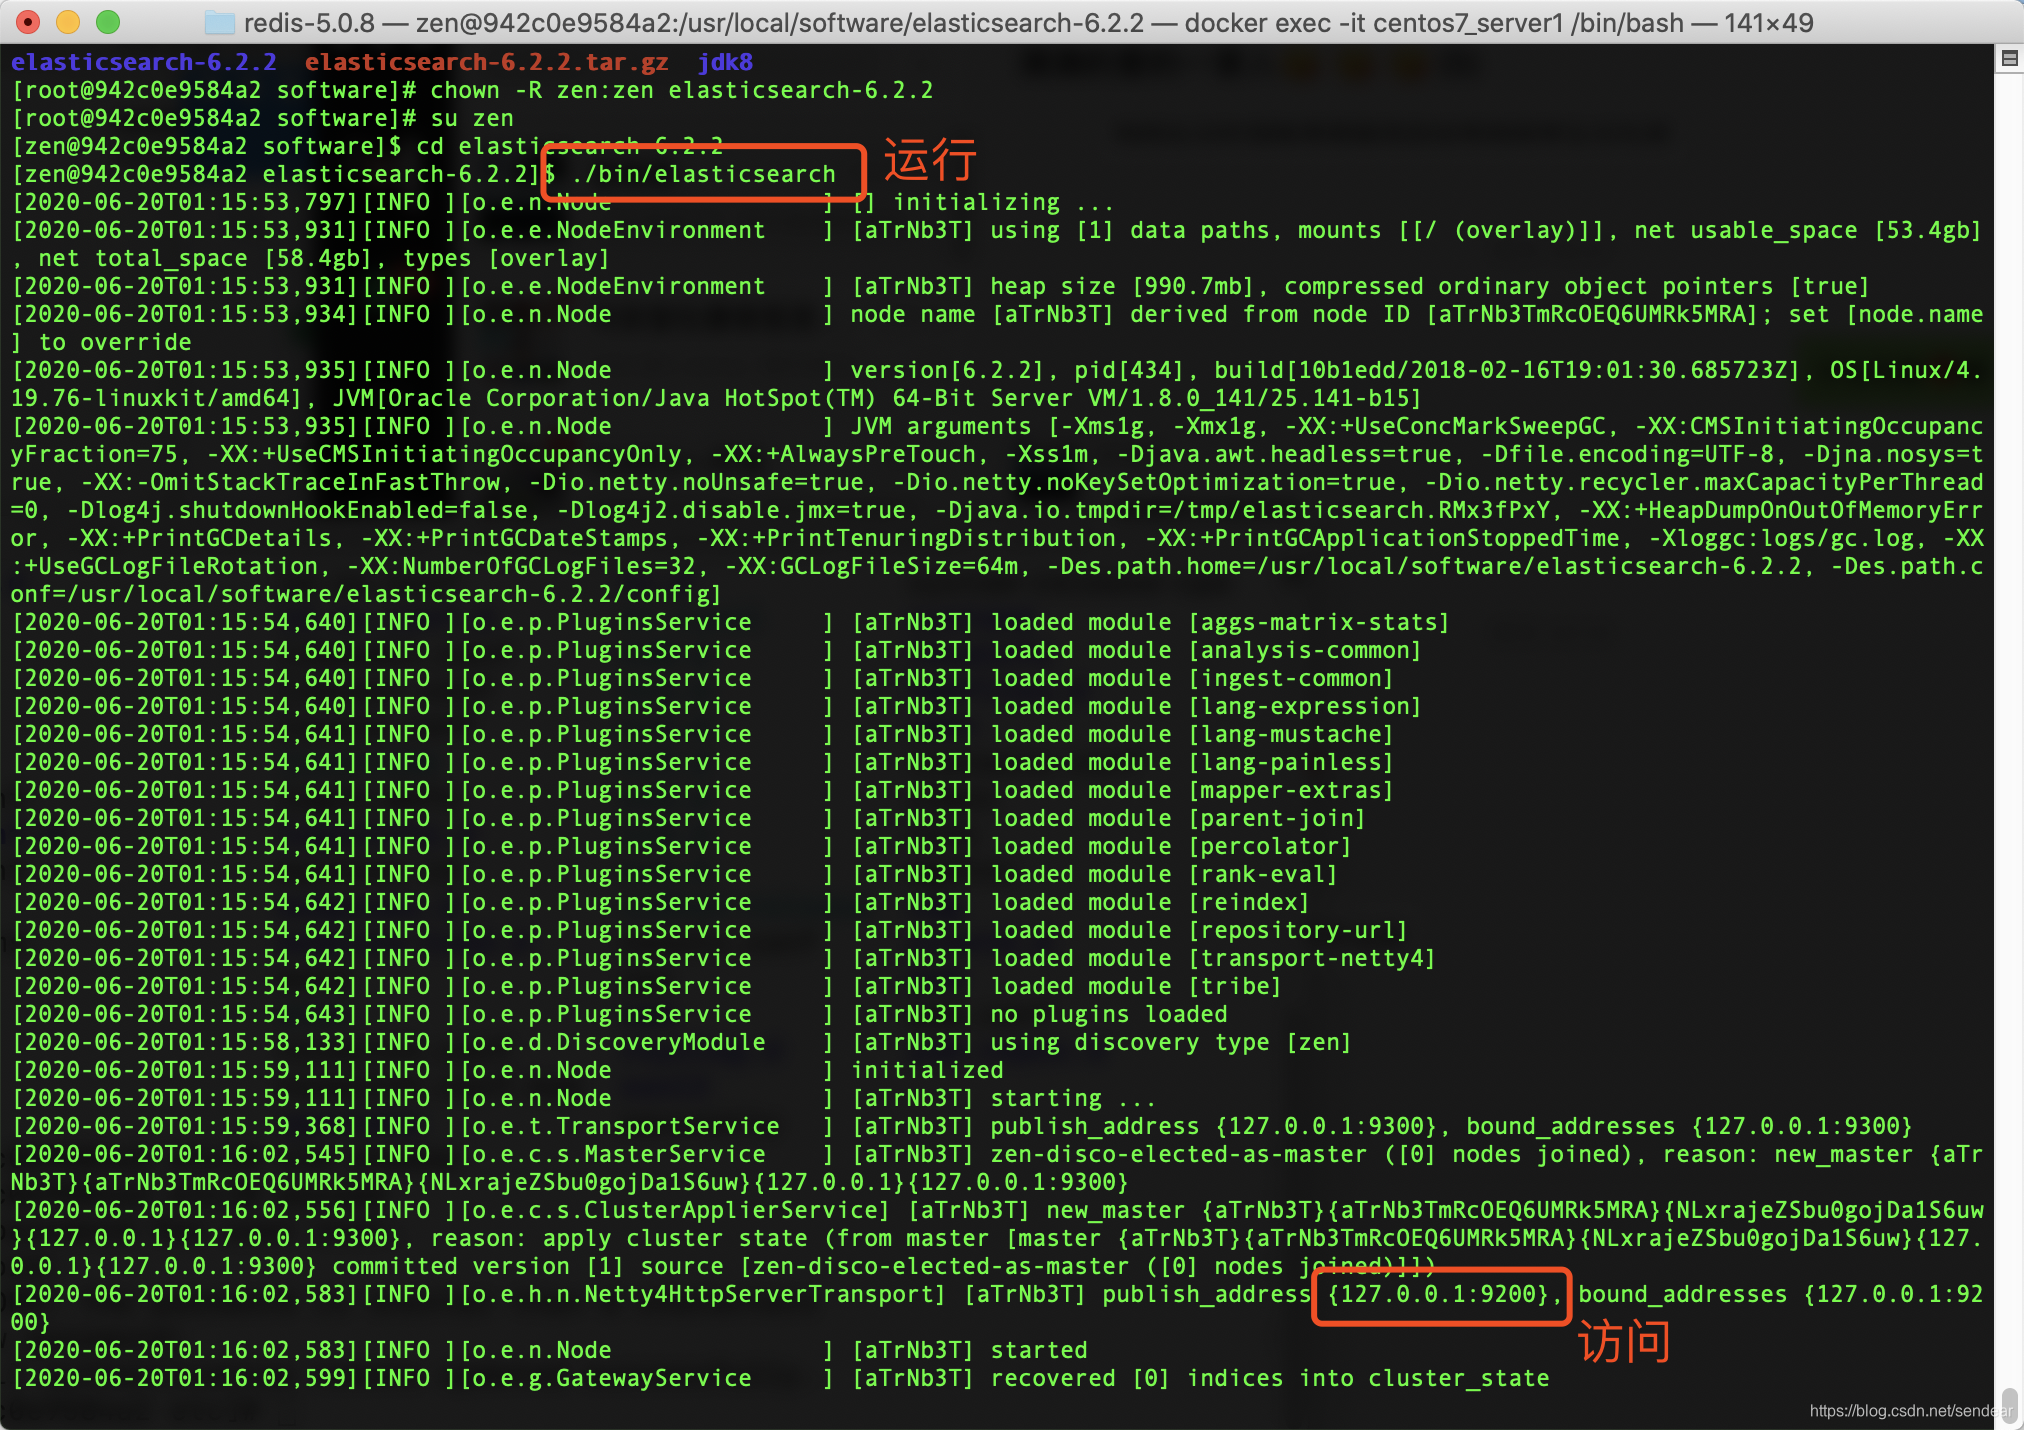The width and height of the screenshot is (2024, 1430).
Task: Click the 'su zen' command line
Action: [x=262, y=118]
